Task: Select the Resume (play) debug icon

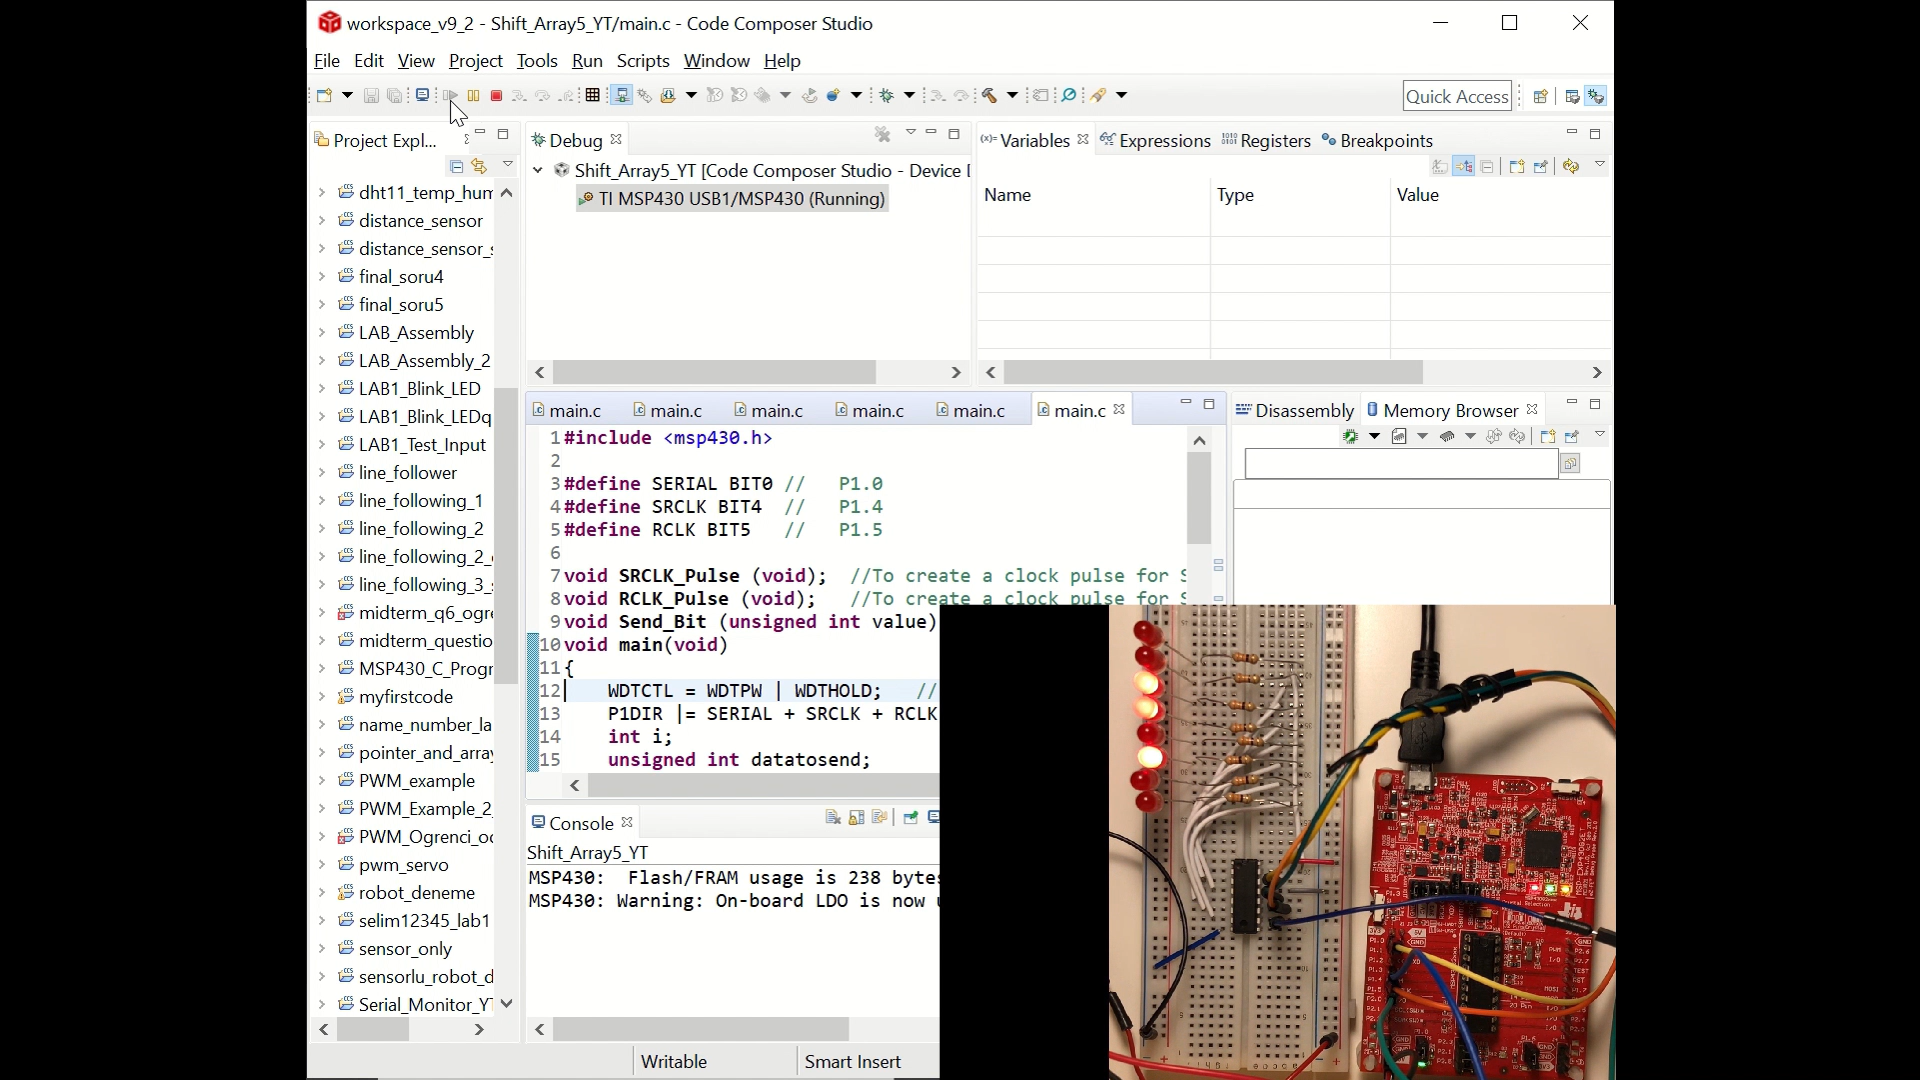Action: [x=451, y=95]
